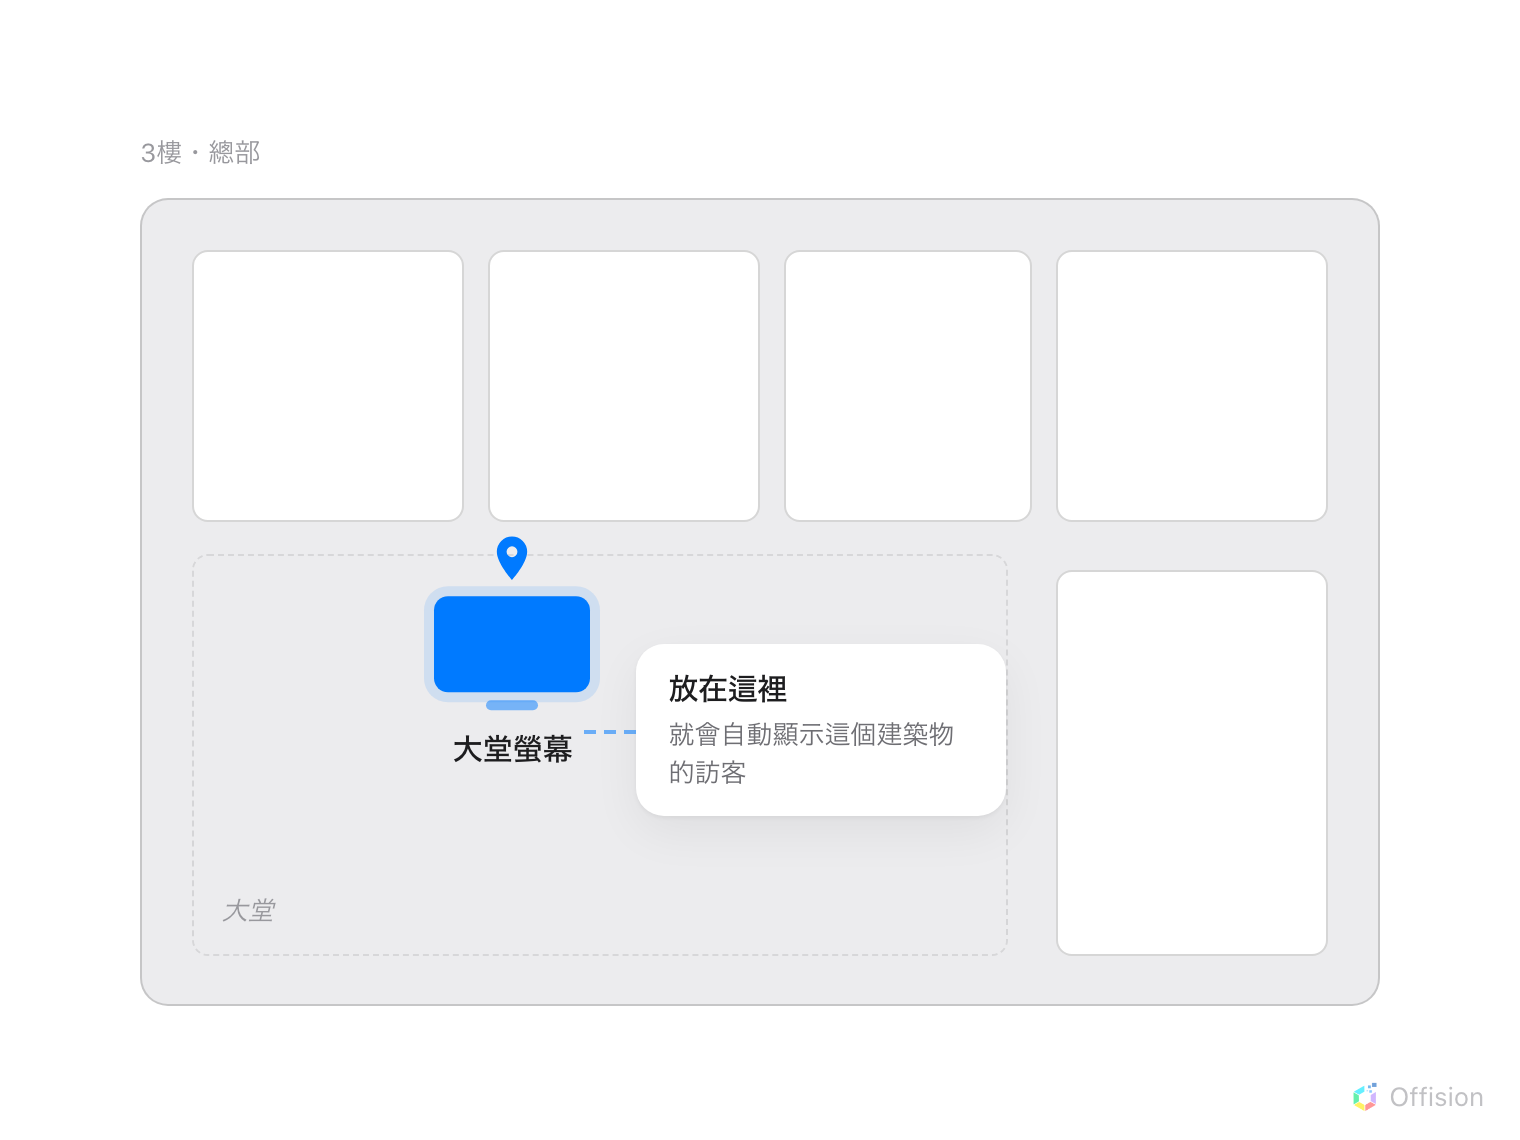Image resolution: width=1520 pixels, height=1140 pixels.
Task: Click the blue location pin icon
Action: (512, 557)
